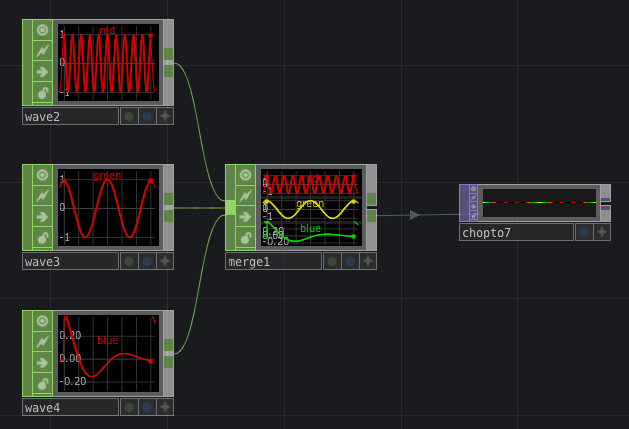
Task: Toggle viewer active flag on wave3
Action: (x=43, y=175)
